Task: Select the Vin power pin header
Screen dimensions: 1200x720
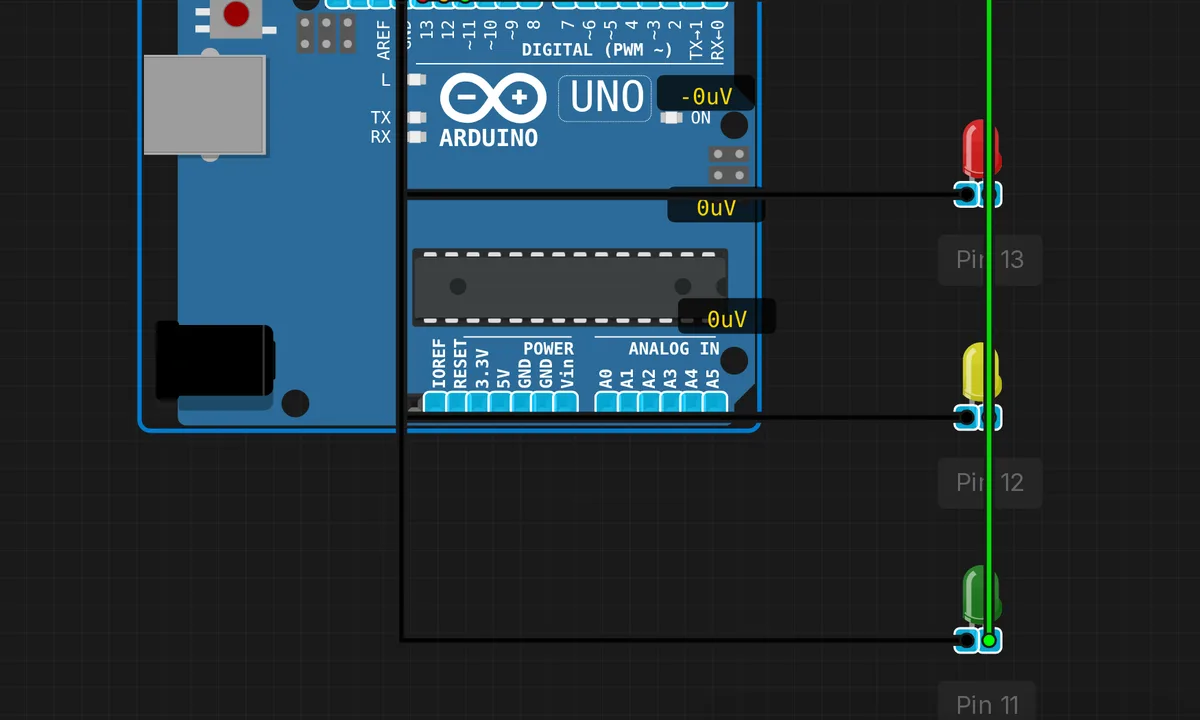Action: tap(567, 402)
